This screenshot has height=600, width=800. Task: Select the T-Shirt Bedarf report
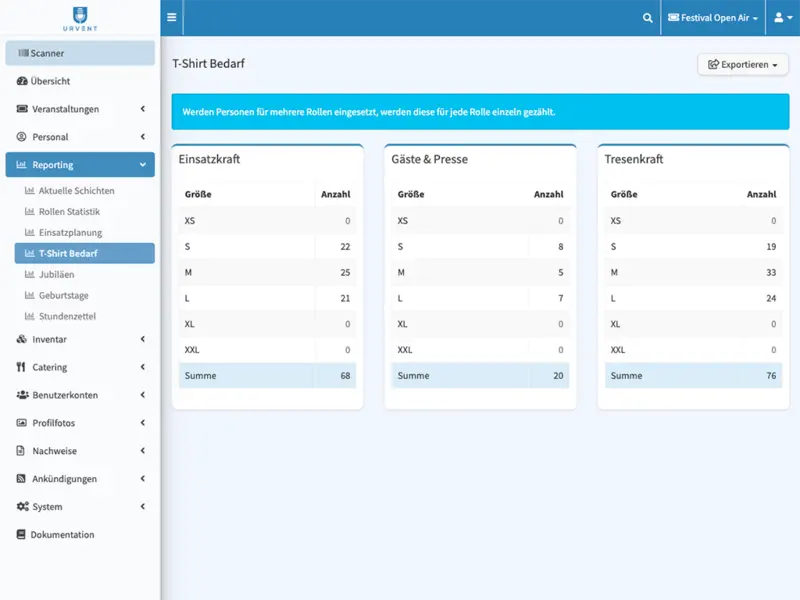point(85,253)
